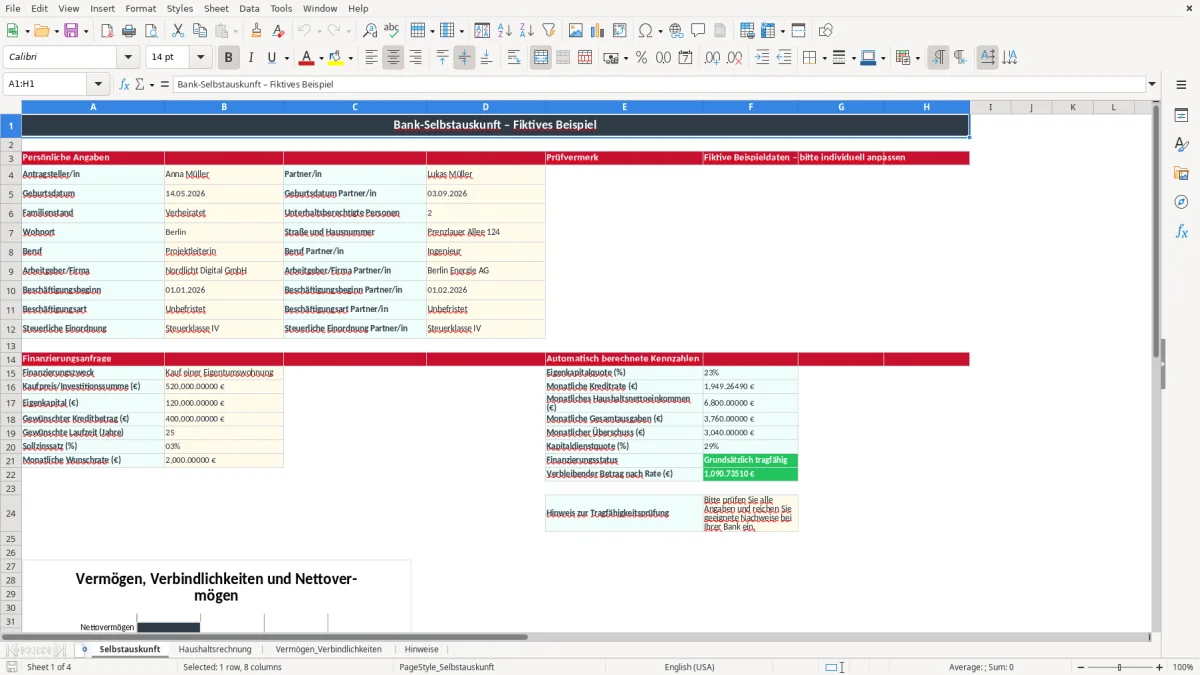Open the Borders dropdown arrow

click(x=823, y=58)
